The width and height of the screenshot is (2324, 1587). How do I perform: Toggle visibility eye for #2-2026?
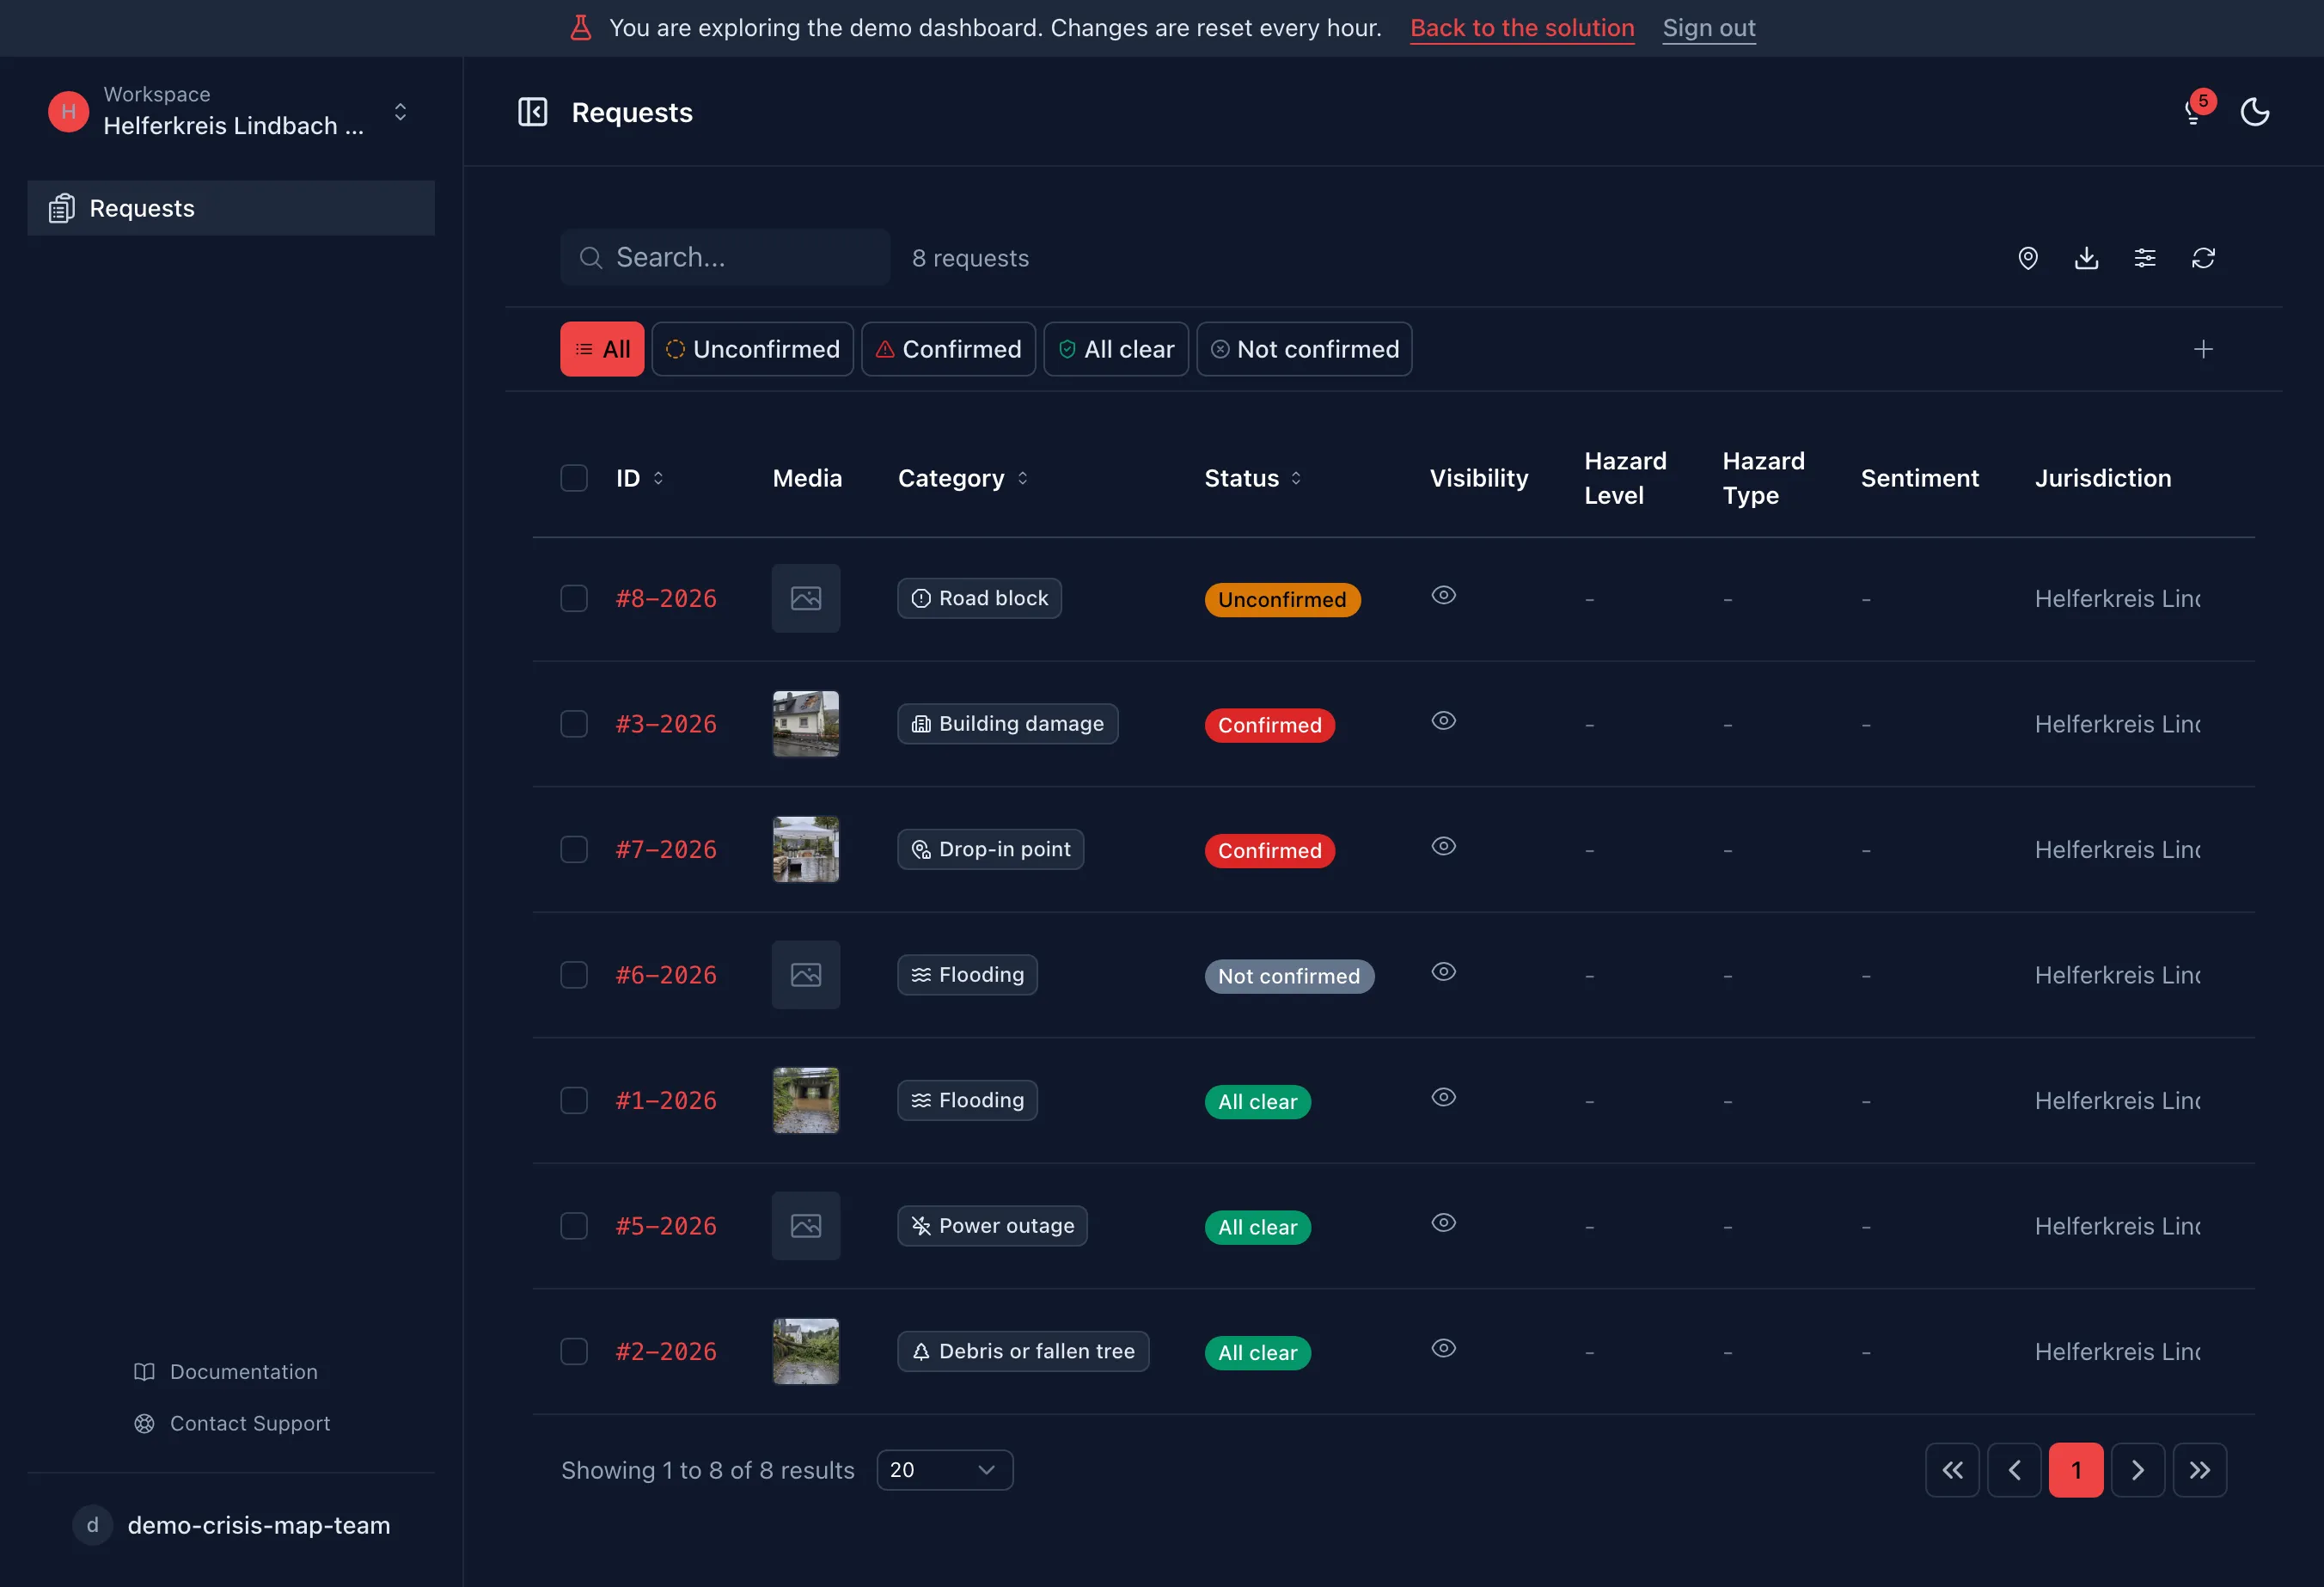pyautogui.click(x=1443, y=1348)
